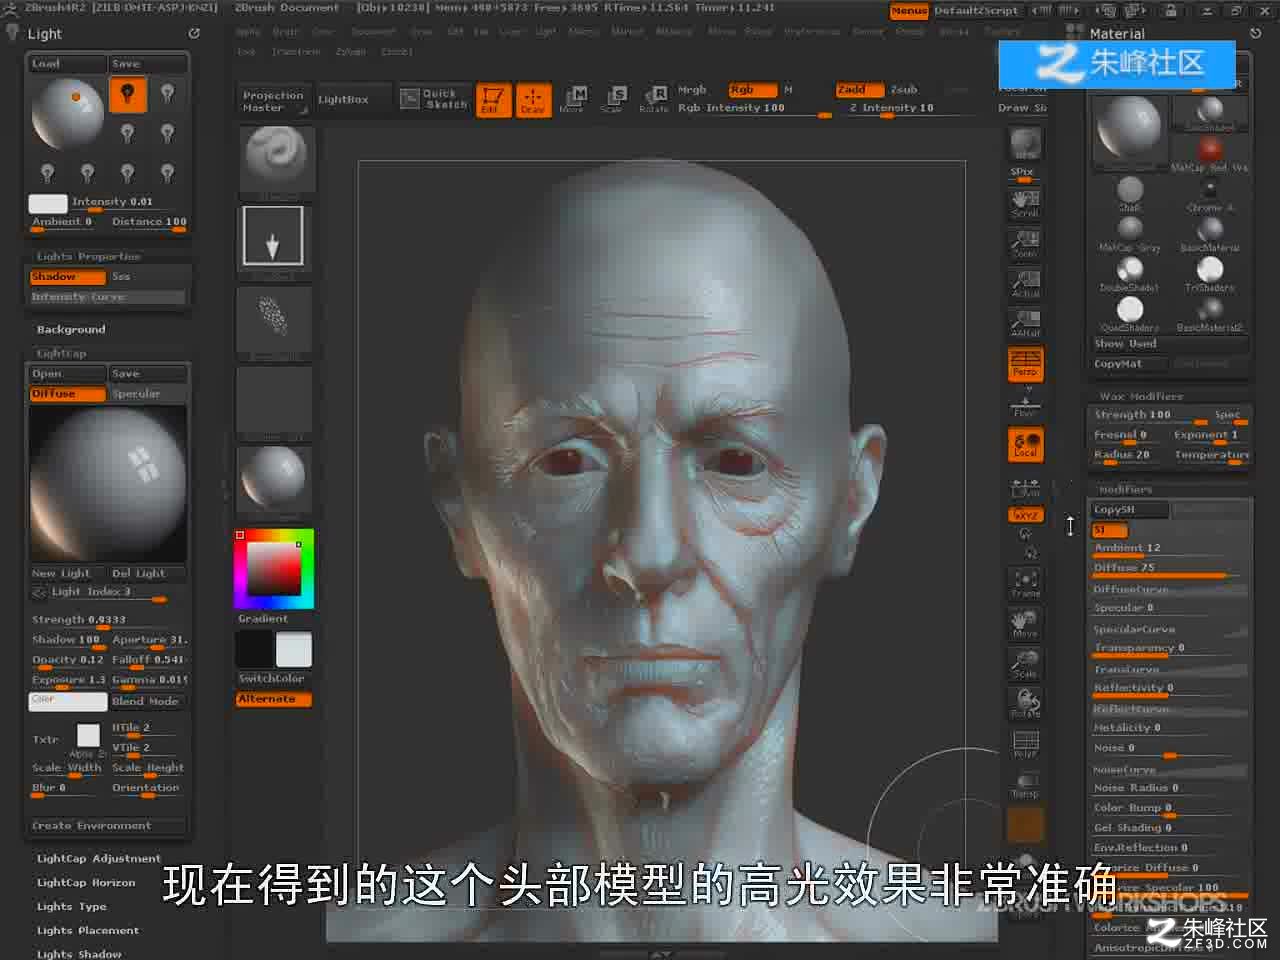Switch to Rotate mode in top shelf
Image resolution: width=1280 pixels, height=960 pixels.
(654, 99)
